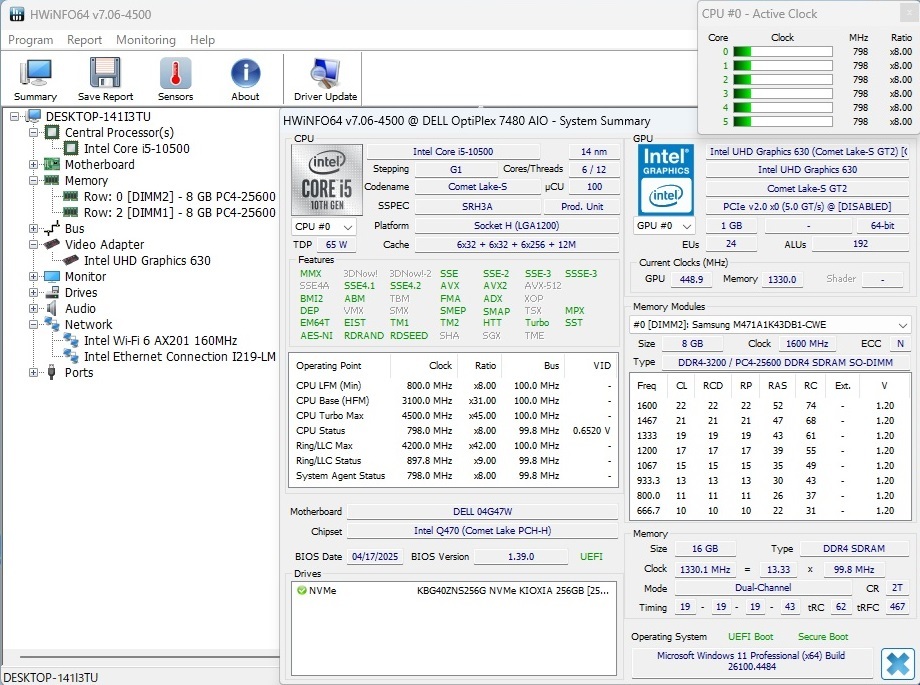Open the Summary toolbar icon
The height and width of the screenshot is (685, 920).
pos(35,79)
